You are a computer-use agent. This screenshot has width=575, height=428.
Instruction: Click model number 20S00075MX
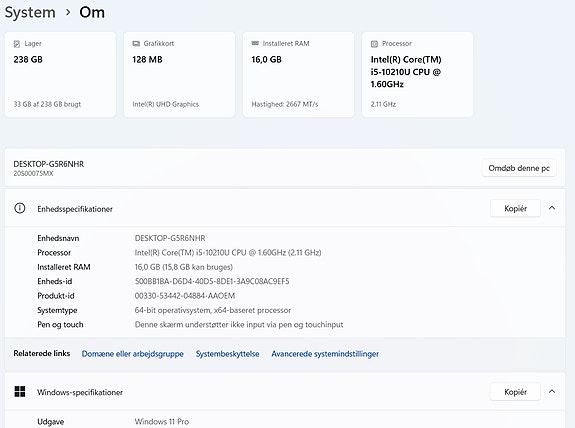[33, 173]
